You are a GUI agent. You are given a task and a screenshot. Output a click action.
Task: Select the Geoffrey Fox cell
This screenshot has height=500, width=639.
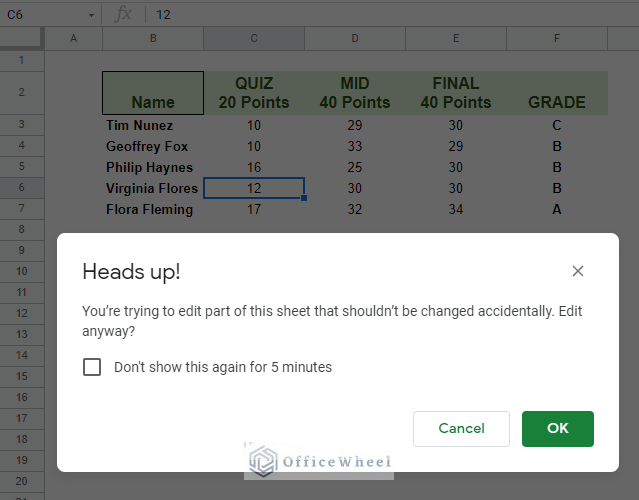point(153,146)
